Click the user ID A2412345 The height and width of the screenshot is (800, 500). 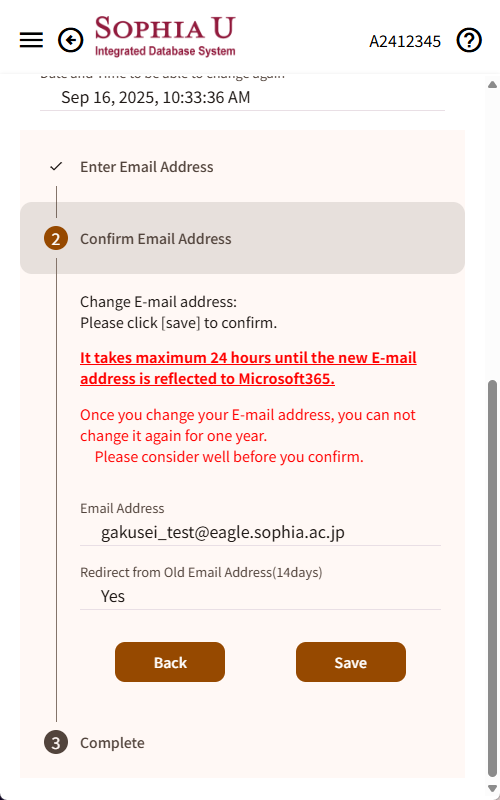click(x=405, y=41)
